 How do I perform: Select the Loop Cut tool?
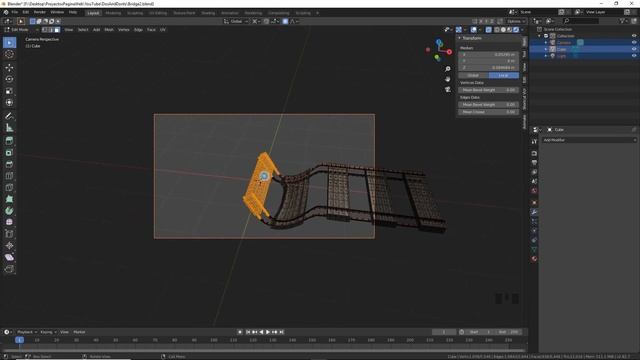point(9,176)
